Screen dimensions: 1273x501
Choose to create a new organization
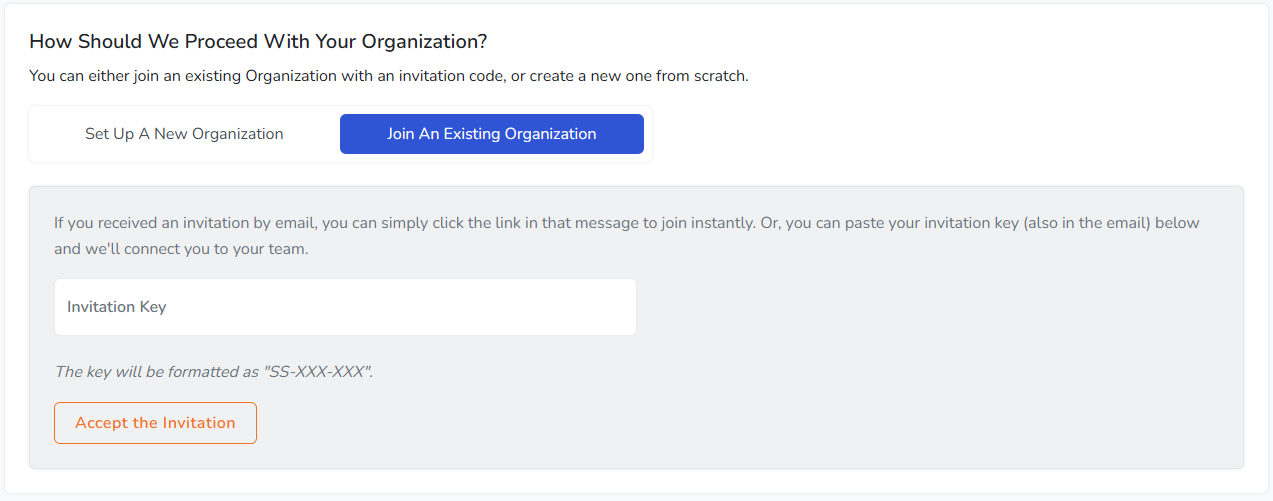click(x=184, y=134)
